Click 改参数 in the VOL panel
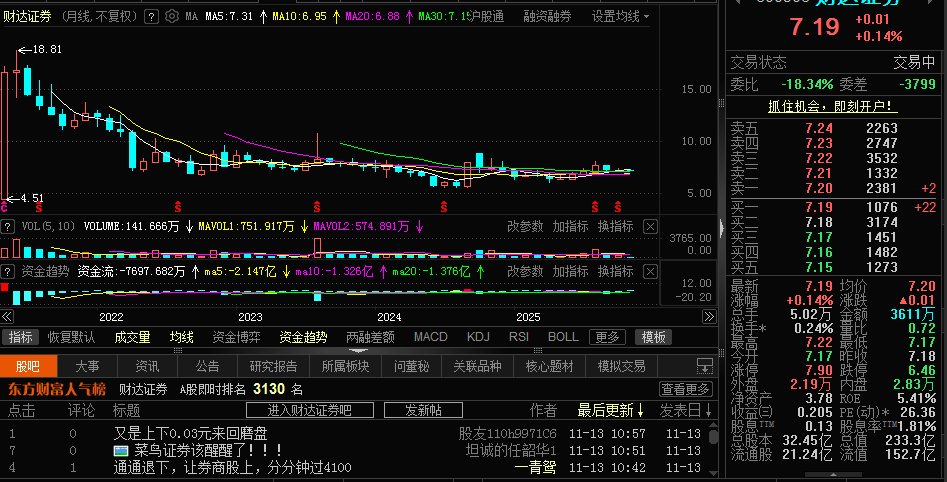This screenshot has height=482, width=947. click(x=525, y=227)
